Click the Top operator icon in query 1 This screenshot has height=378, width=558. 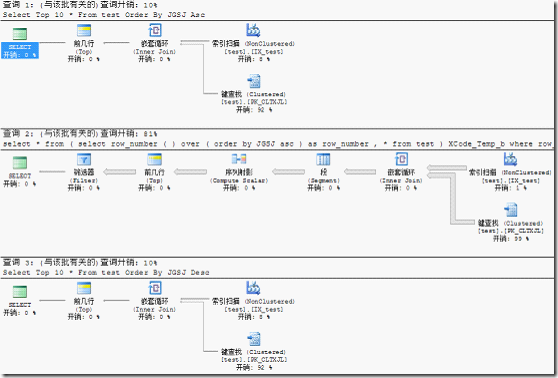pos(84,30)
